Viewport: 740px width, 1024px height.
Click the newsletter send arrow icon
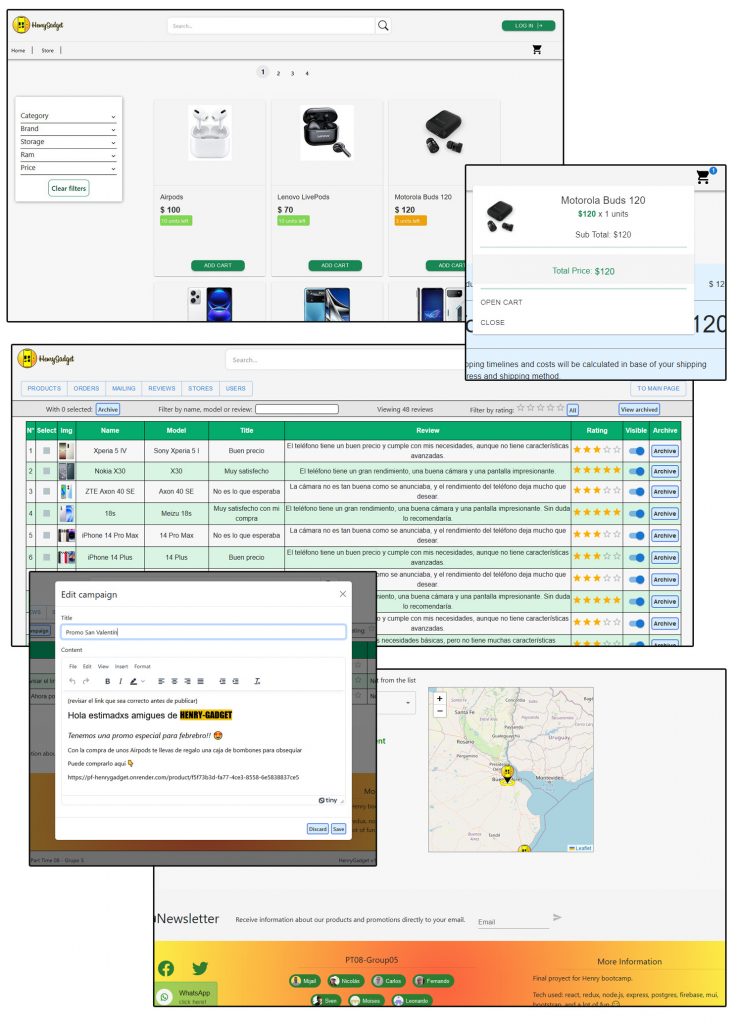click(557, 917)
